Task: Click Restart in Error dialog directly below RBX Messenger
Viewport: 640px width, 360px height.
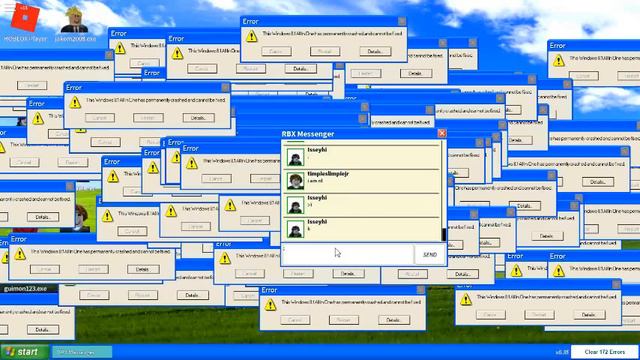Action: coord(344,320)
